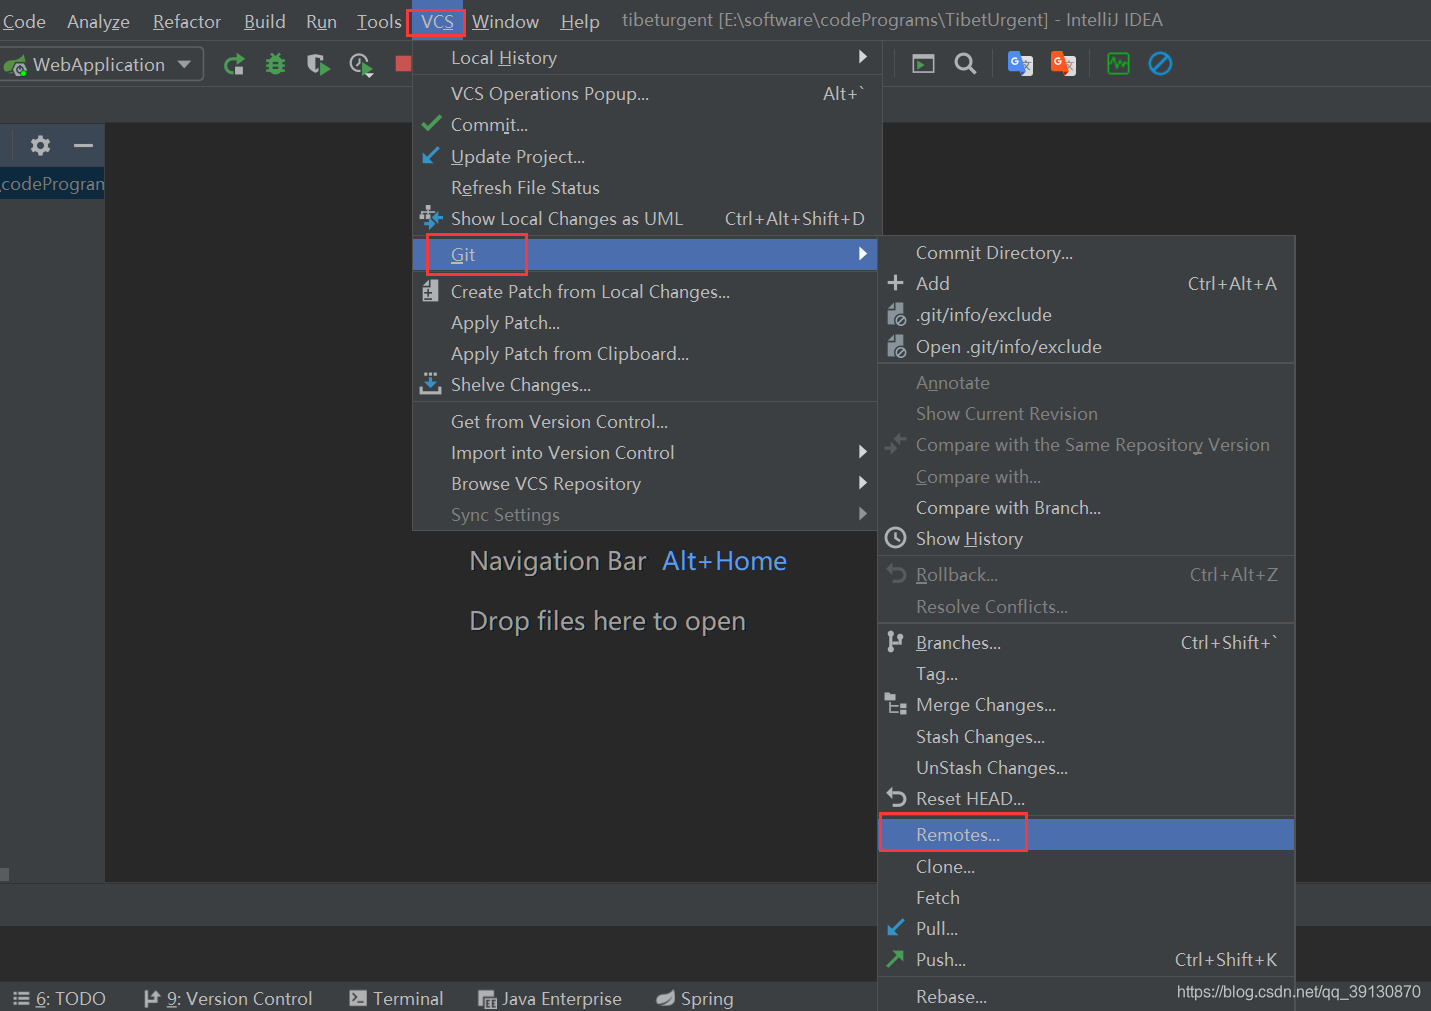Choose Refresh File Status
1431x1011 pixels.
point(647,187)
